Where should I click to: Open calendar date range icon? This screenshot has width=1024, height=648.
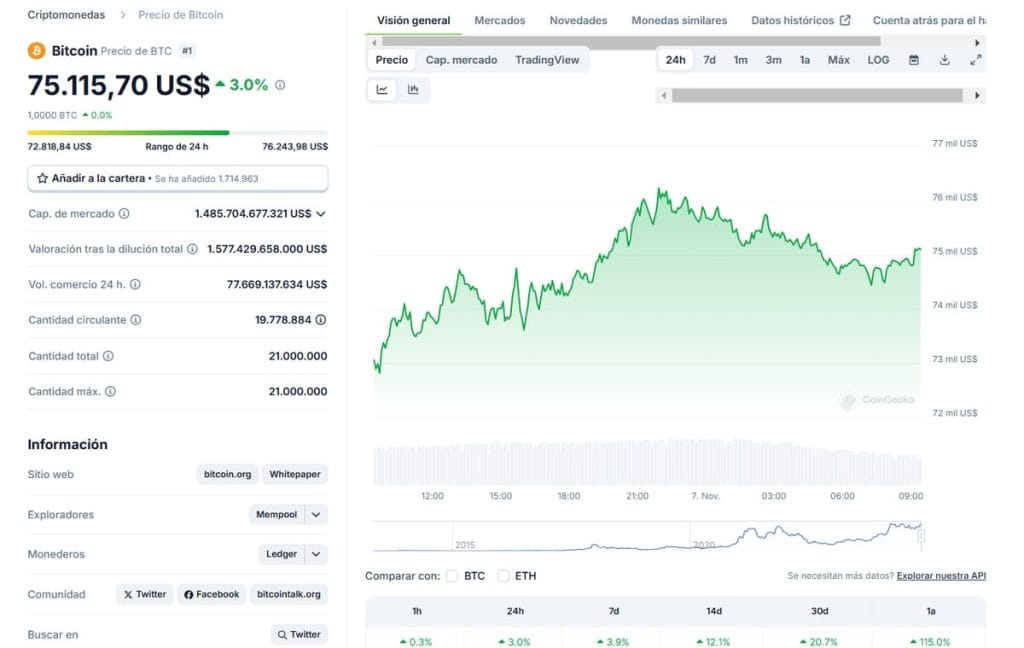pos(914,60)
